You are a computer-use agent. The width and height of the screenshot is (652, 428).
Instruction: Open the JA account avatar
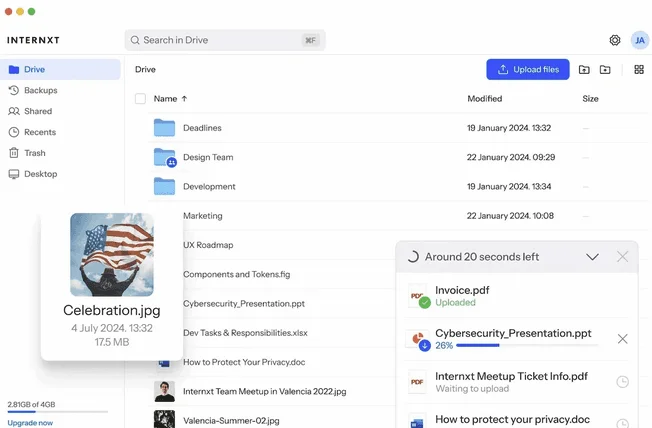click(640, 40)
